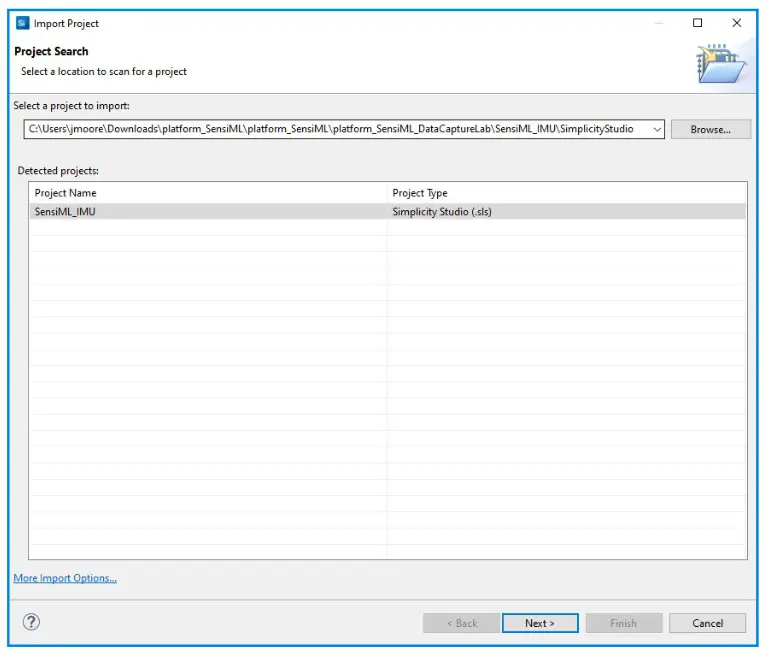This screenshot has height=657, width=768.
Task: Close the Import Project dialog
Action: click(x=737, y=23)
